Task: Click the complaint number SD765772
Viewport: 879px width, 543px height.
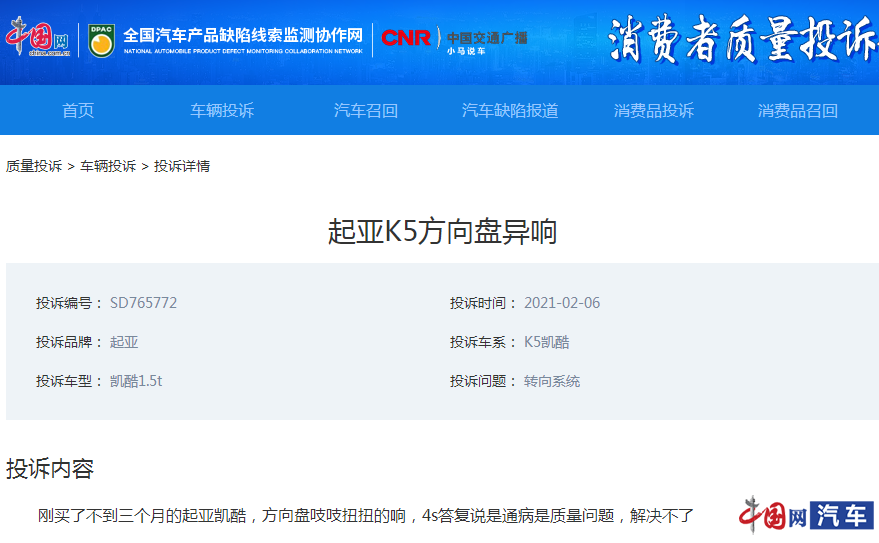Action: tap(143, 303)
